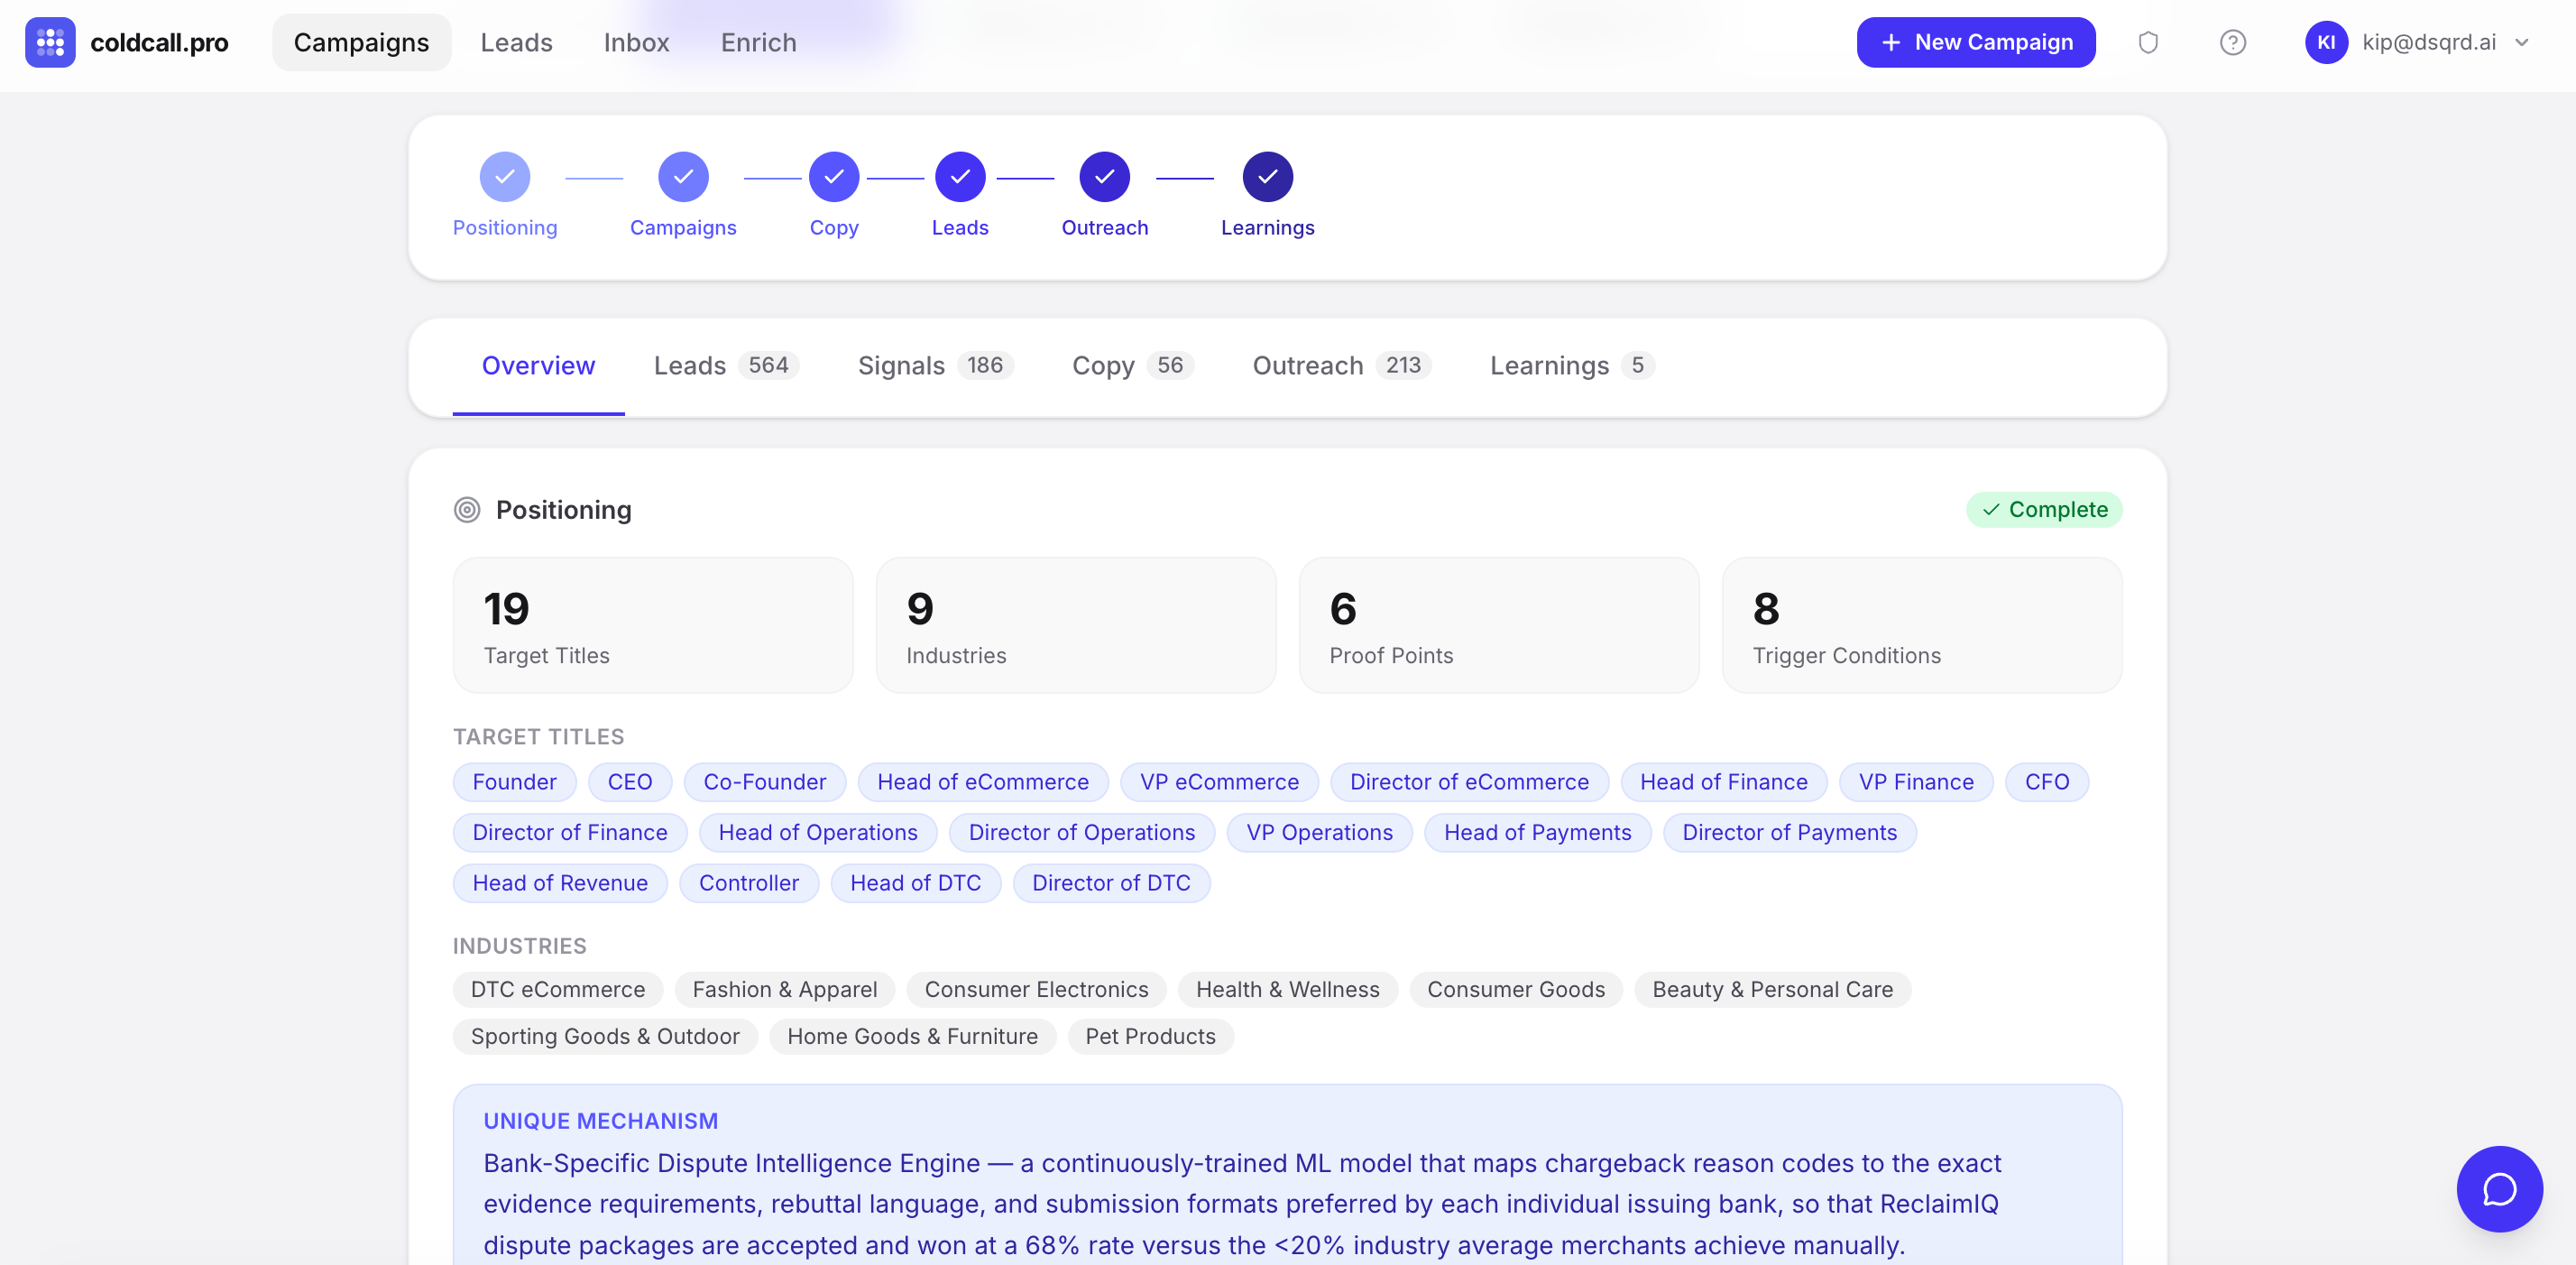Image resolution: width=2576 pixels, height=1265 pixels.
Task: Click the Copy step checkmark circle
Action: tap(833, 177)
